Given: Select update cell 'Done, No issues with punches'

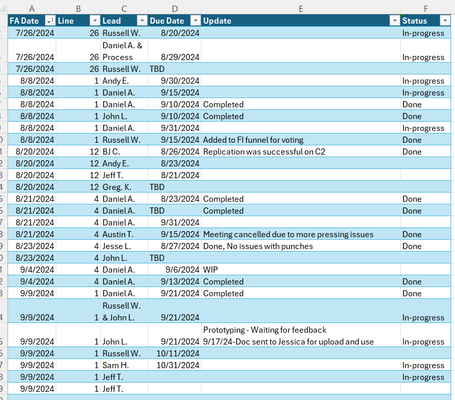Looking at the screenshot, I should [301, 246].
